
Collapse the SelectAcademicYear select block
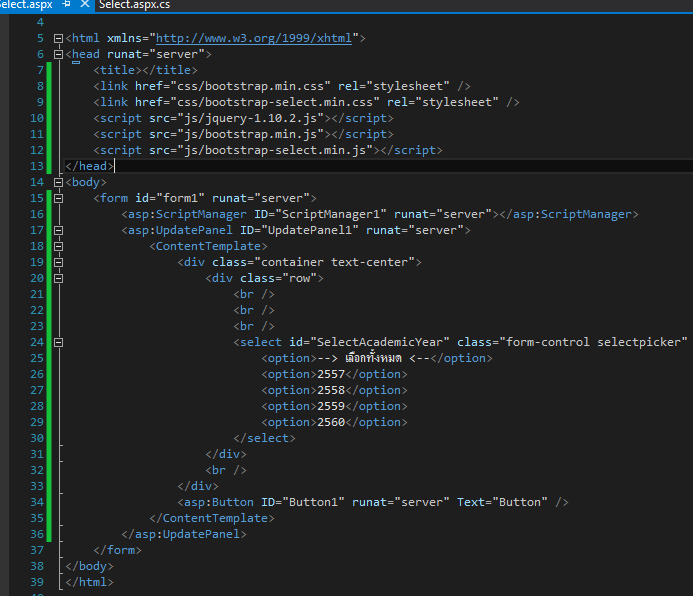(58, 342)
